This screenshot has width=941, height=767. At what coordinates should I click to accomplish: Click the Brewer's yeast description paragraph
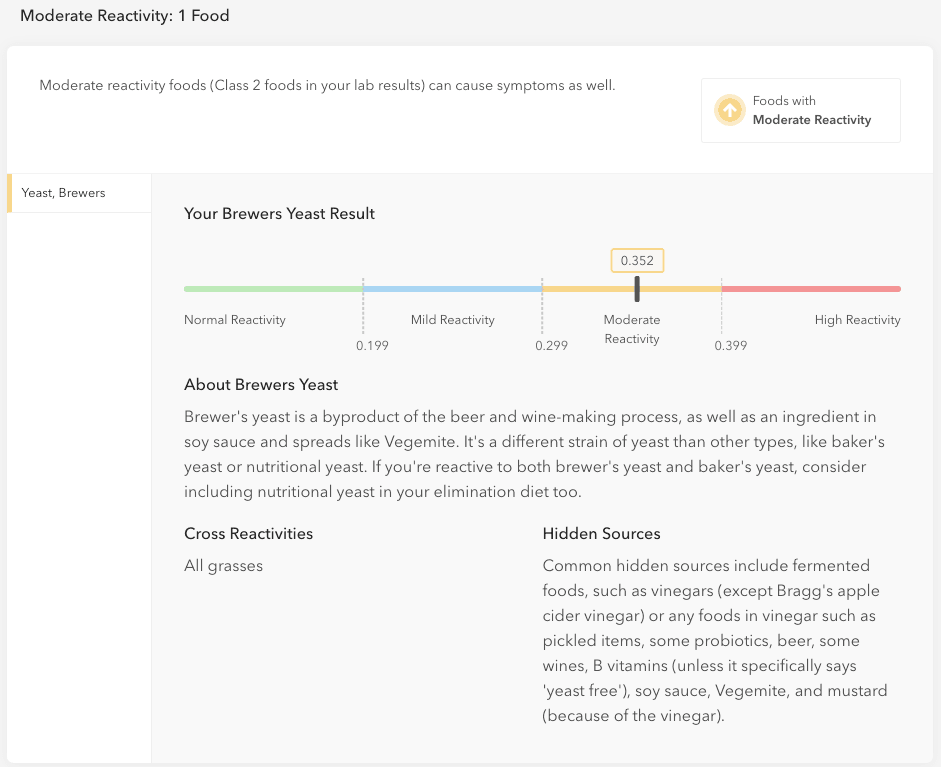(534, 454)
